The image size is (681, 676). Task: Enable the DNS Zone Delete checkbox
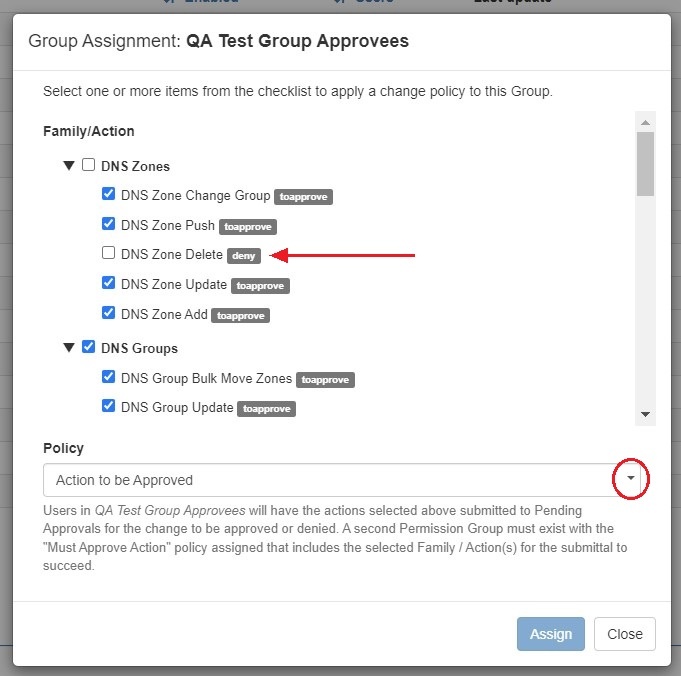coord(108,254)
